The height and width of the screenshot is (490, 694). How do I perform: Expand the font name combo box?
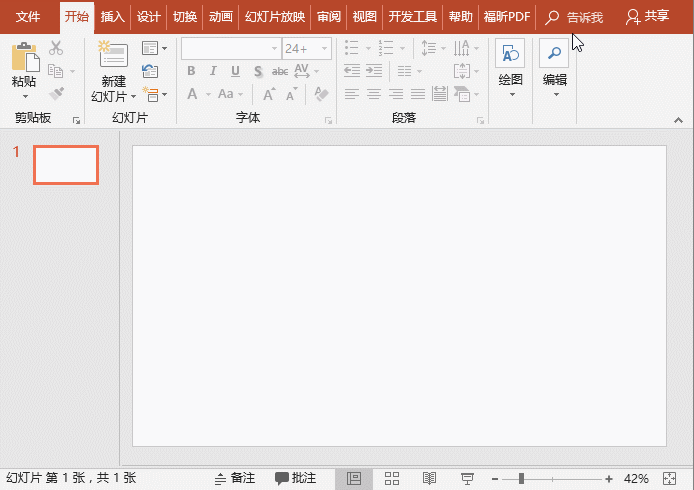click(x=272, y=48)
